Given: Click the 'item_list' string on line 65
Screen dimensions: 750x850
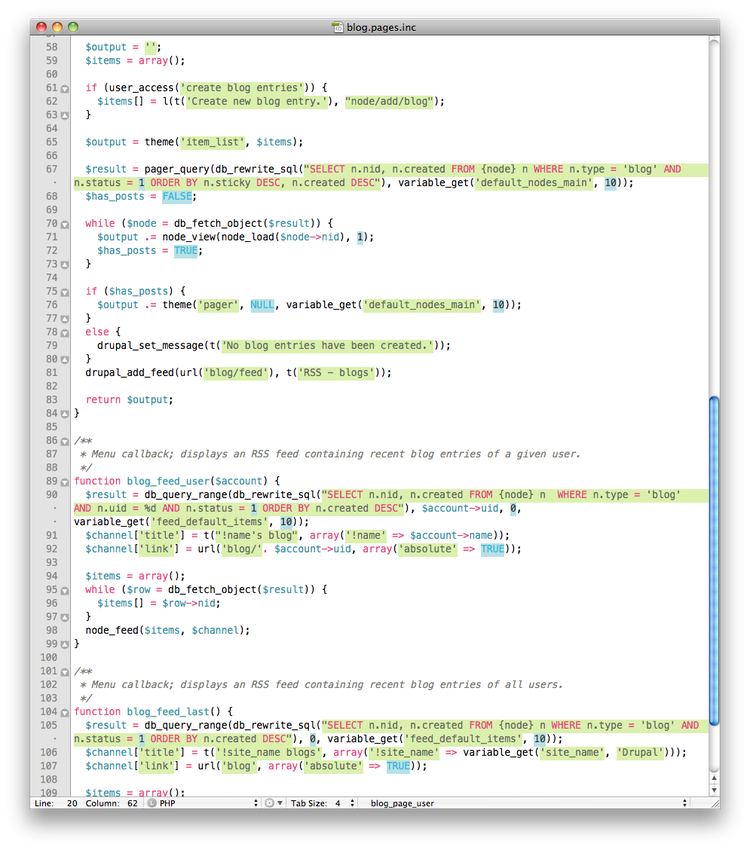Looking at the screenshot, I should pyautogui.click(x=212, y=142).
